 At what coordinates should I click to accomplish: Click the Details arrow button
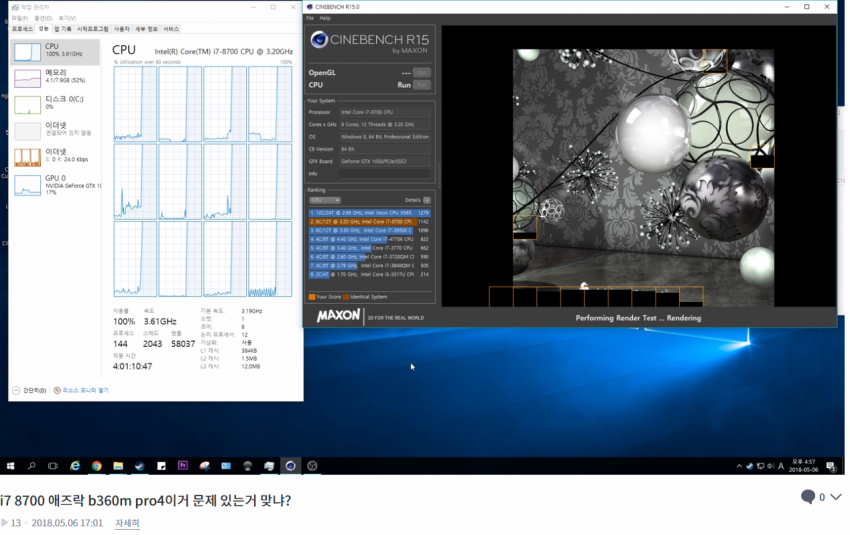click(427, 200)
